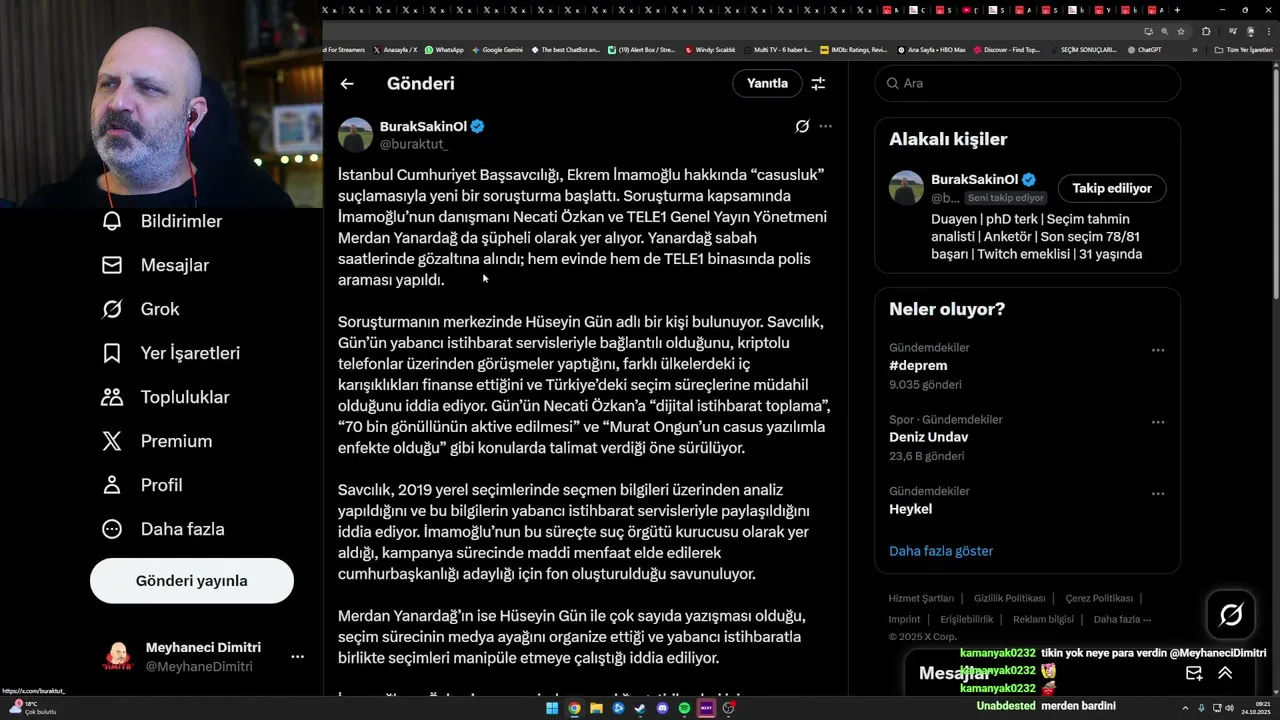
Task: Open Chrome from the taskbar
Action: 574,708
